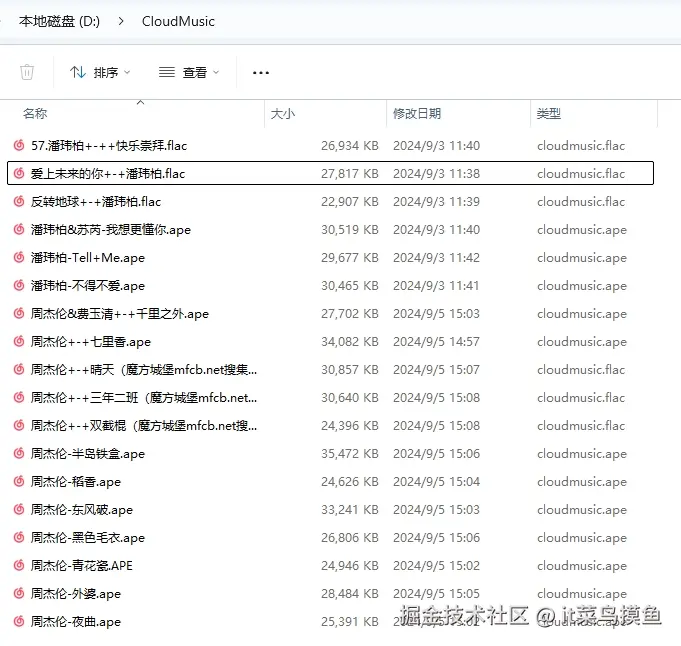Click the file icon for 潘玮柏&苏芮-我想更懂你.ape

19,229
